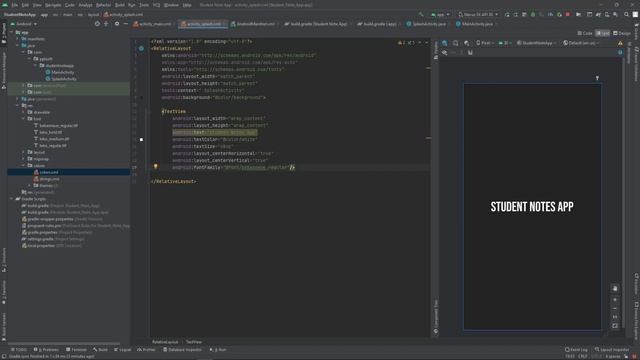Open the Terminal tool window
Viewport: 640px width, 360px height.
(x=76, y=350)
